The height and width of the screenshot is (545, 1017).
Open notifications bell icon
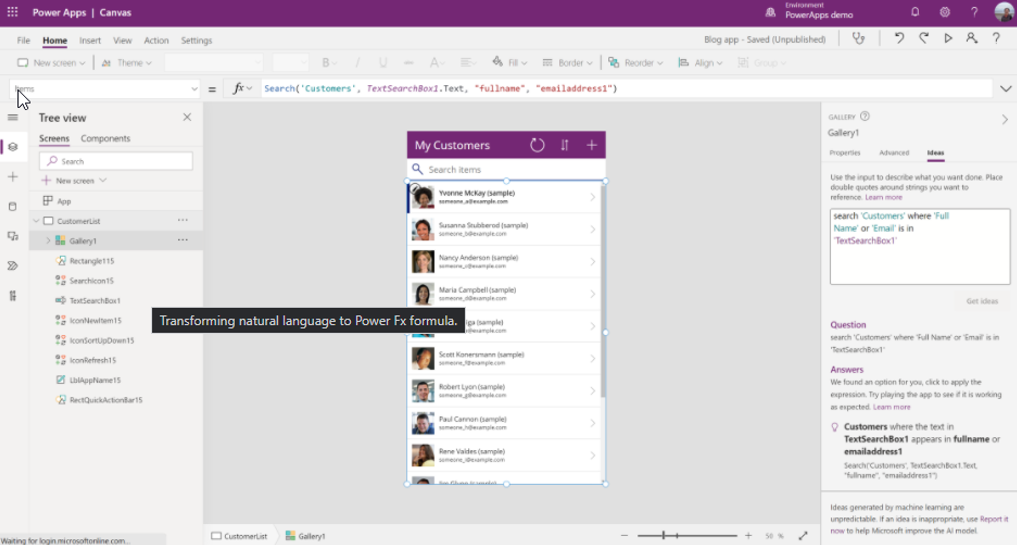915,12
